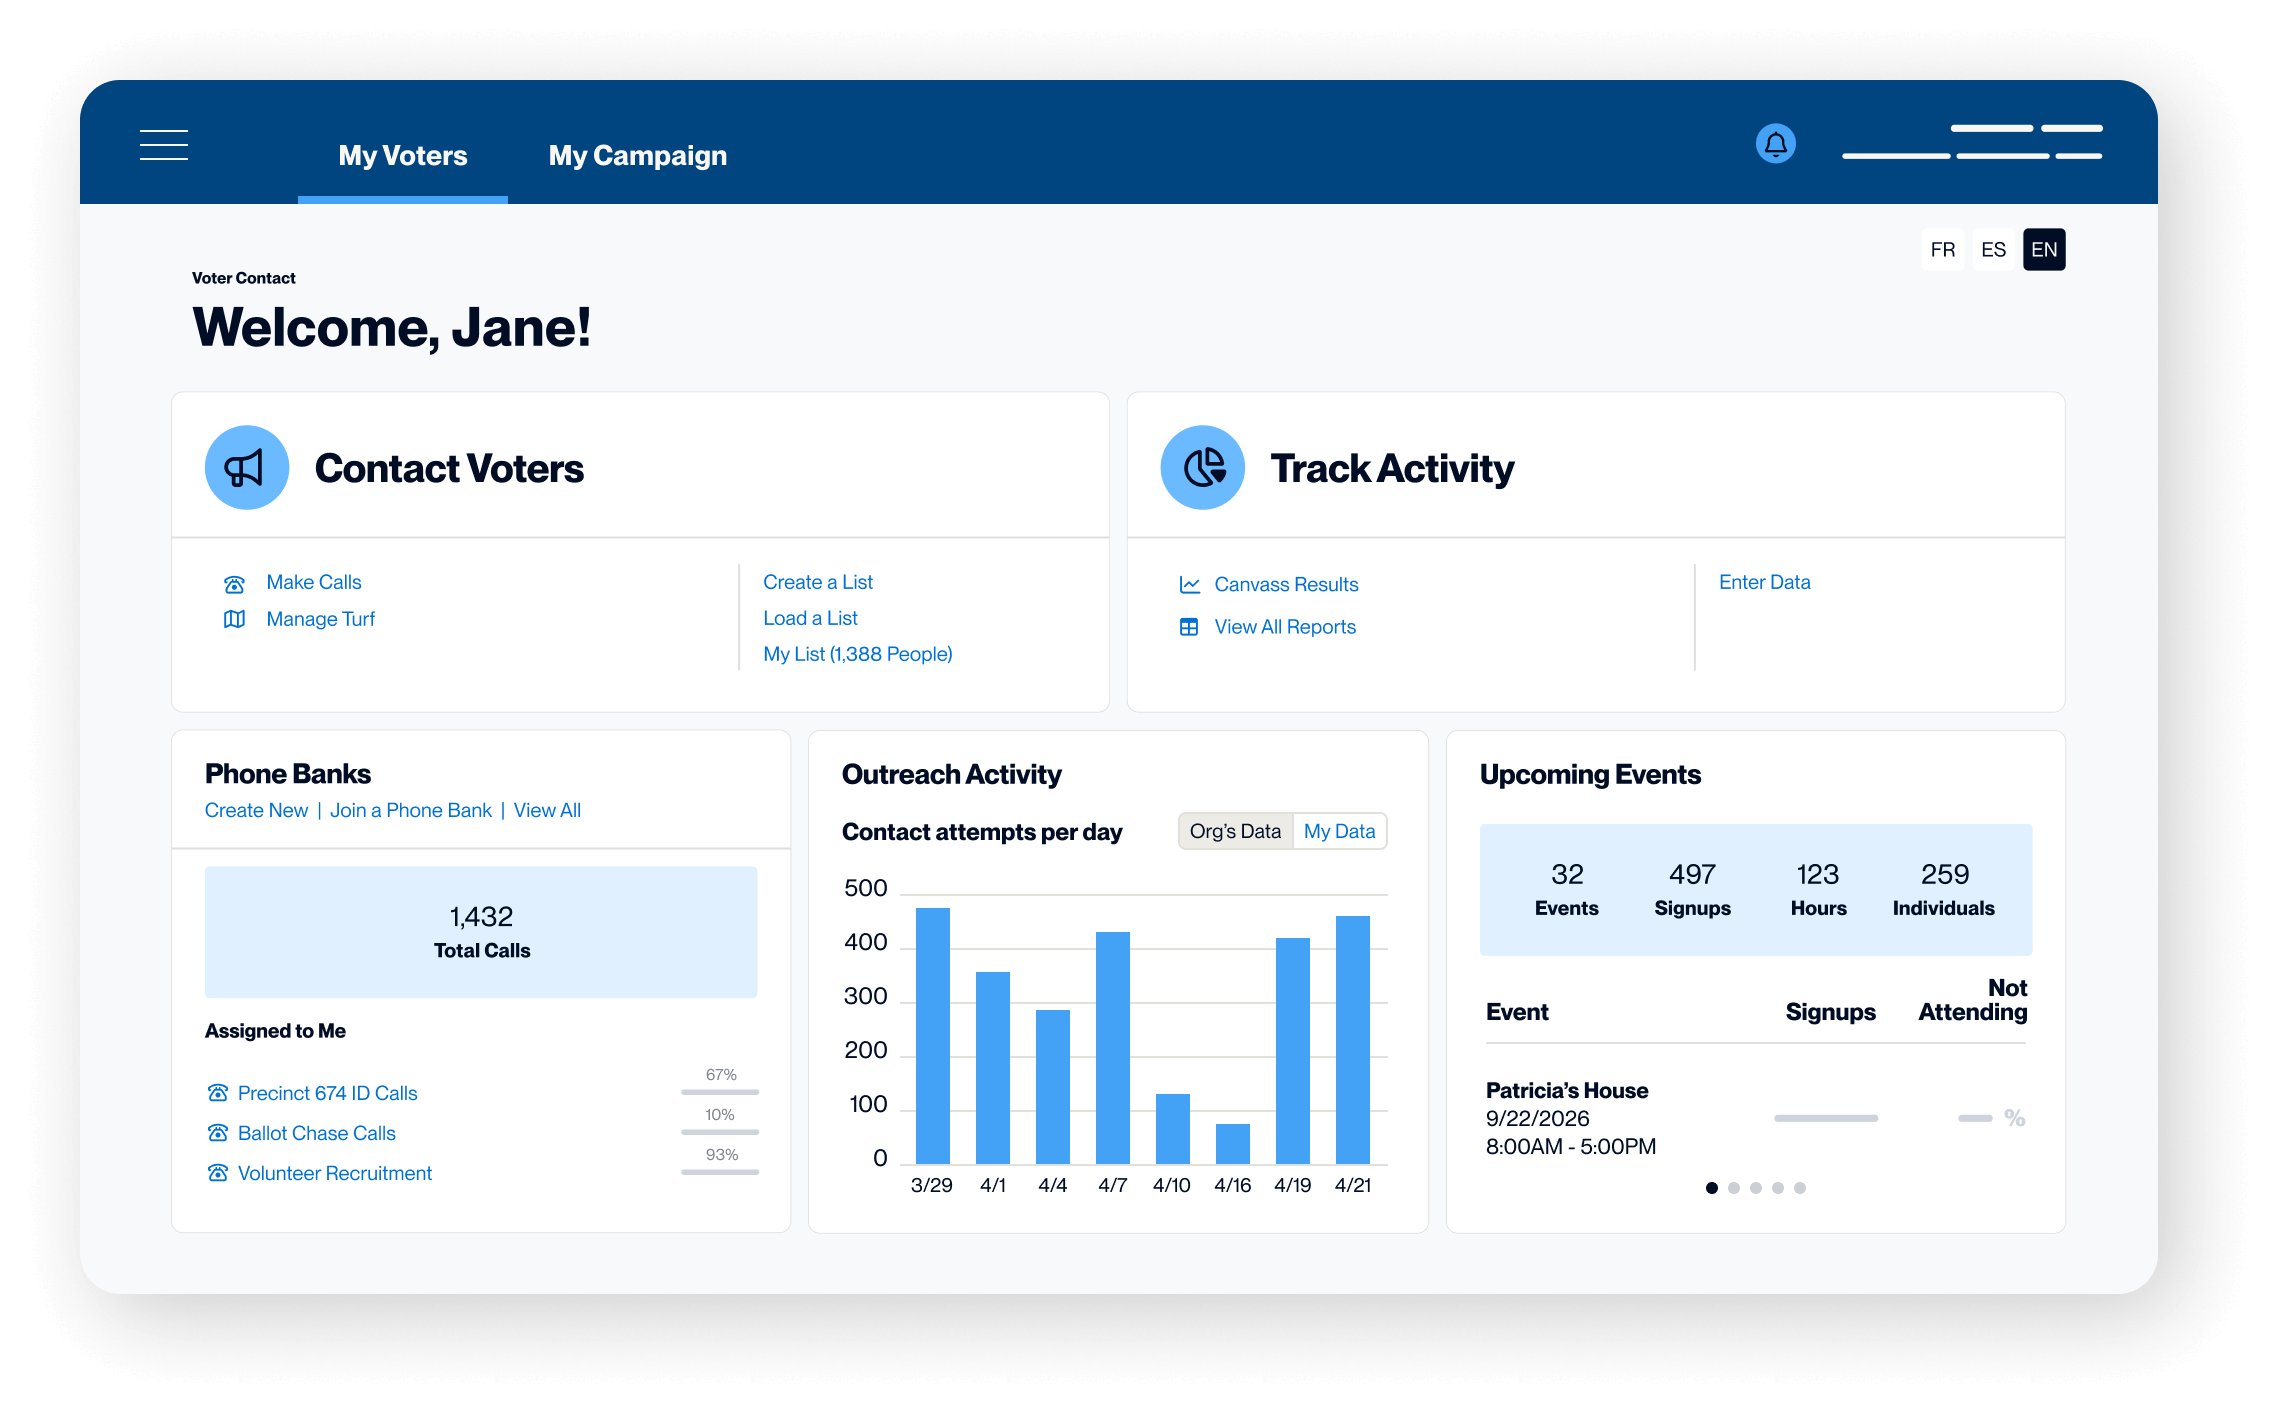Image resolution: width=2278 pixels, height=1414 pixels.
Task: Click the Precinct 674 ID Calls progress bar
Action: (x=719, y=1092)
